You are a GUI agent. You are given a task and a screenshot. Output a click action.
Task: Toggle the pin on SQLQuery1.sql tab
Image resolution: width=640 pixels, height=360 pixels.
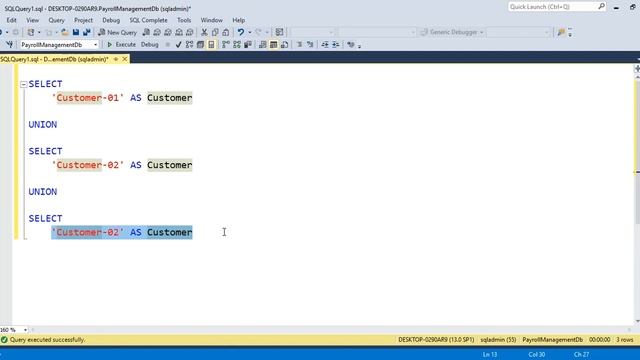[x=116, y=59]
